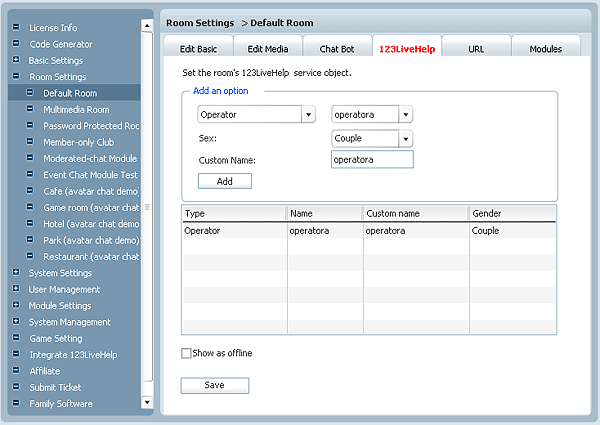This screenshot has height=425, width=600.
Task: Click the Submit Ticket icon
Action: pyautogui.click(x=16, y=387)
